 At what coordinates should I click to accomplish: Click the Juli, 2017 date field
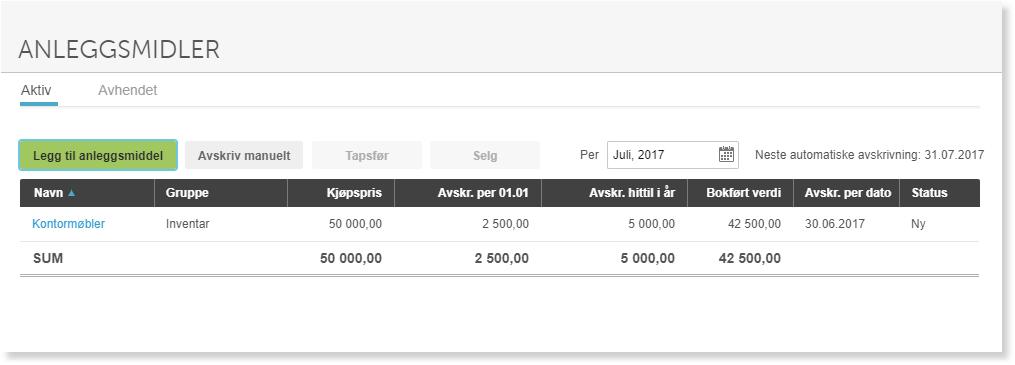click(673, 155)
